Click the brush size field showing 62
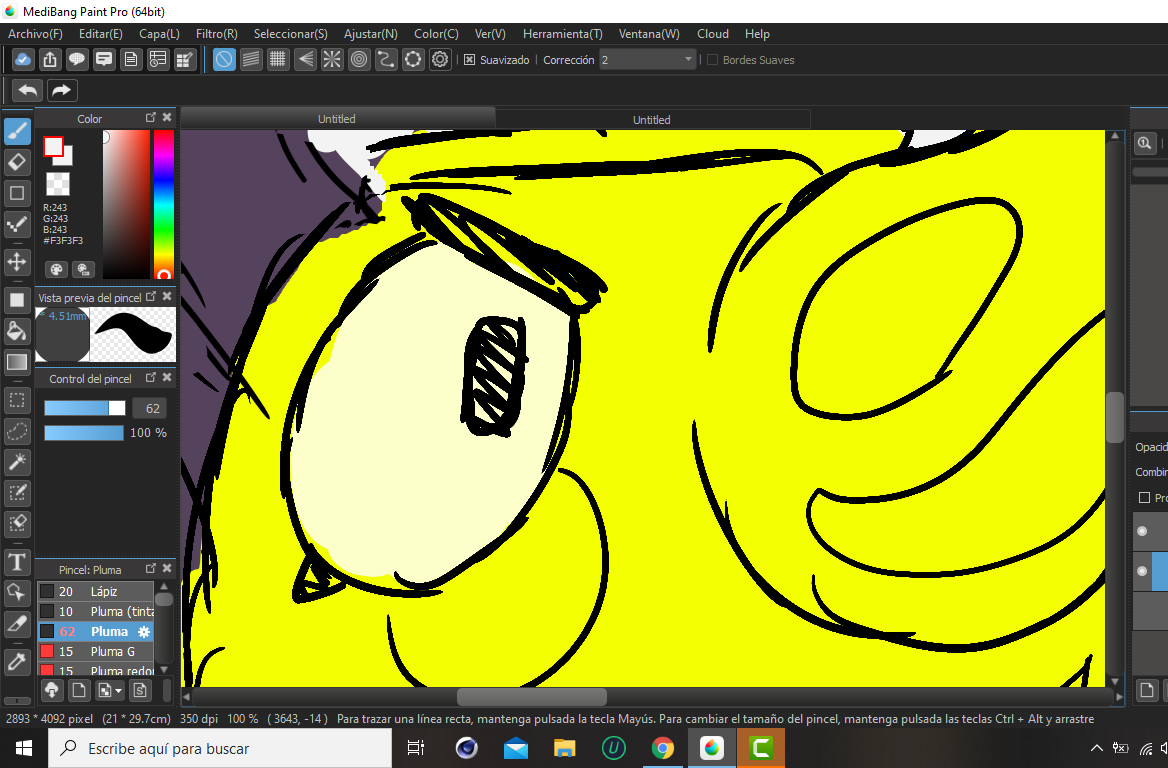Image resolution: width=1168 pixels, height=768 pixels. (x=150, y=408)
